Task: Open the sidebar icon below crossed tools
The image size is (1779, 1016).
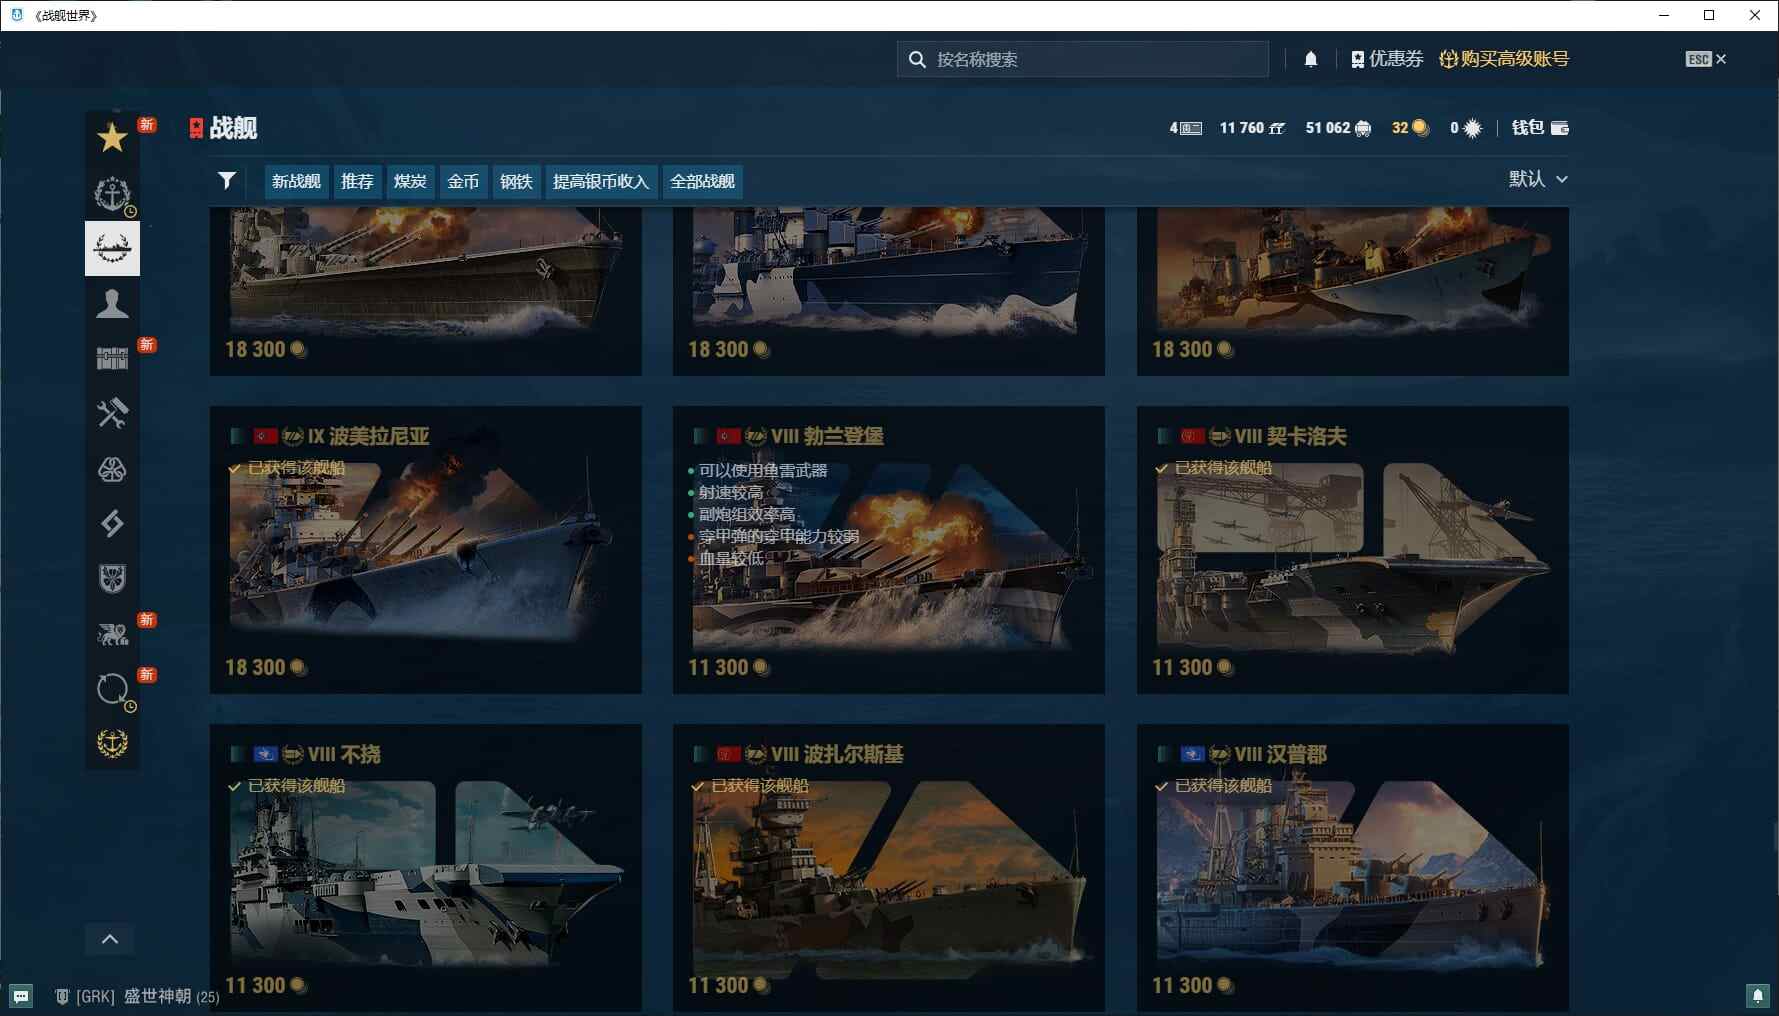Action: (x=112, y=468)
